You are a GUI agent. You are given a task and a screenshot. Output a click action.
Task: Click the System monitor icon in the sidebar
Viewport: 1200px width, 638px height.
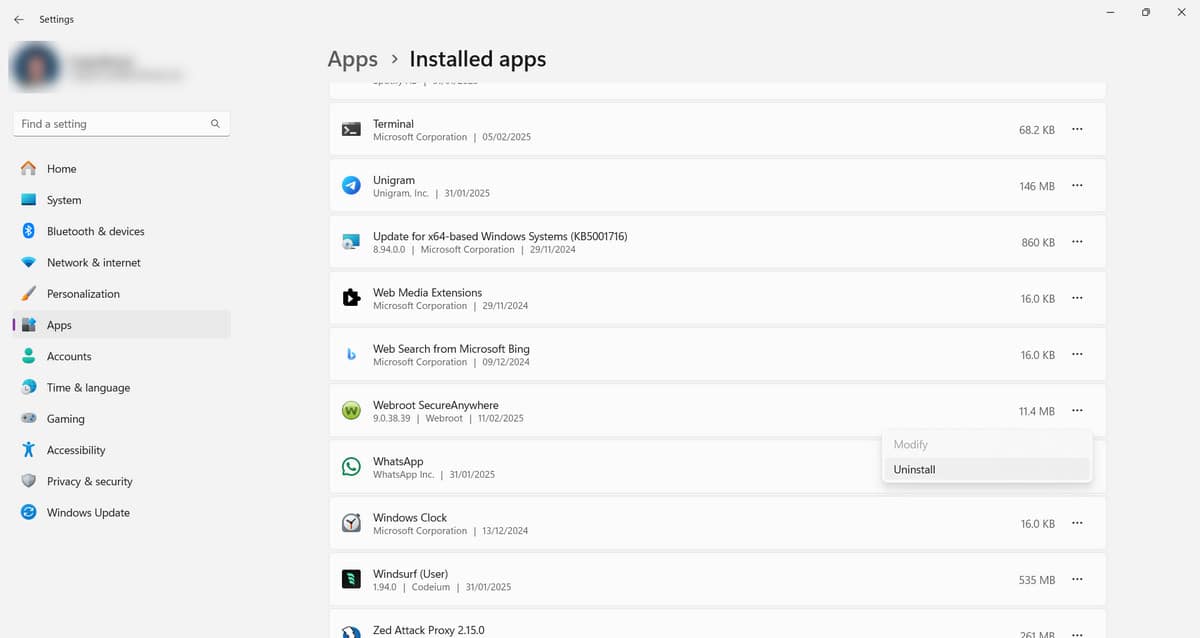pyautogui.click(x=29, y=200)
